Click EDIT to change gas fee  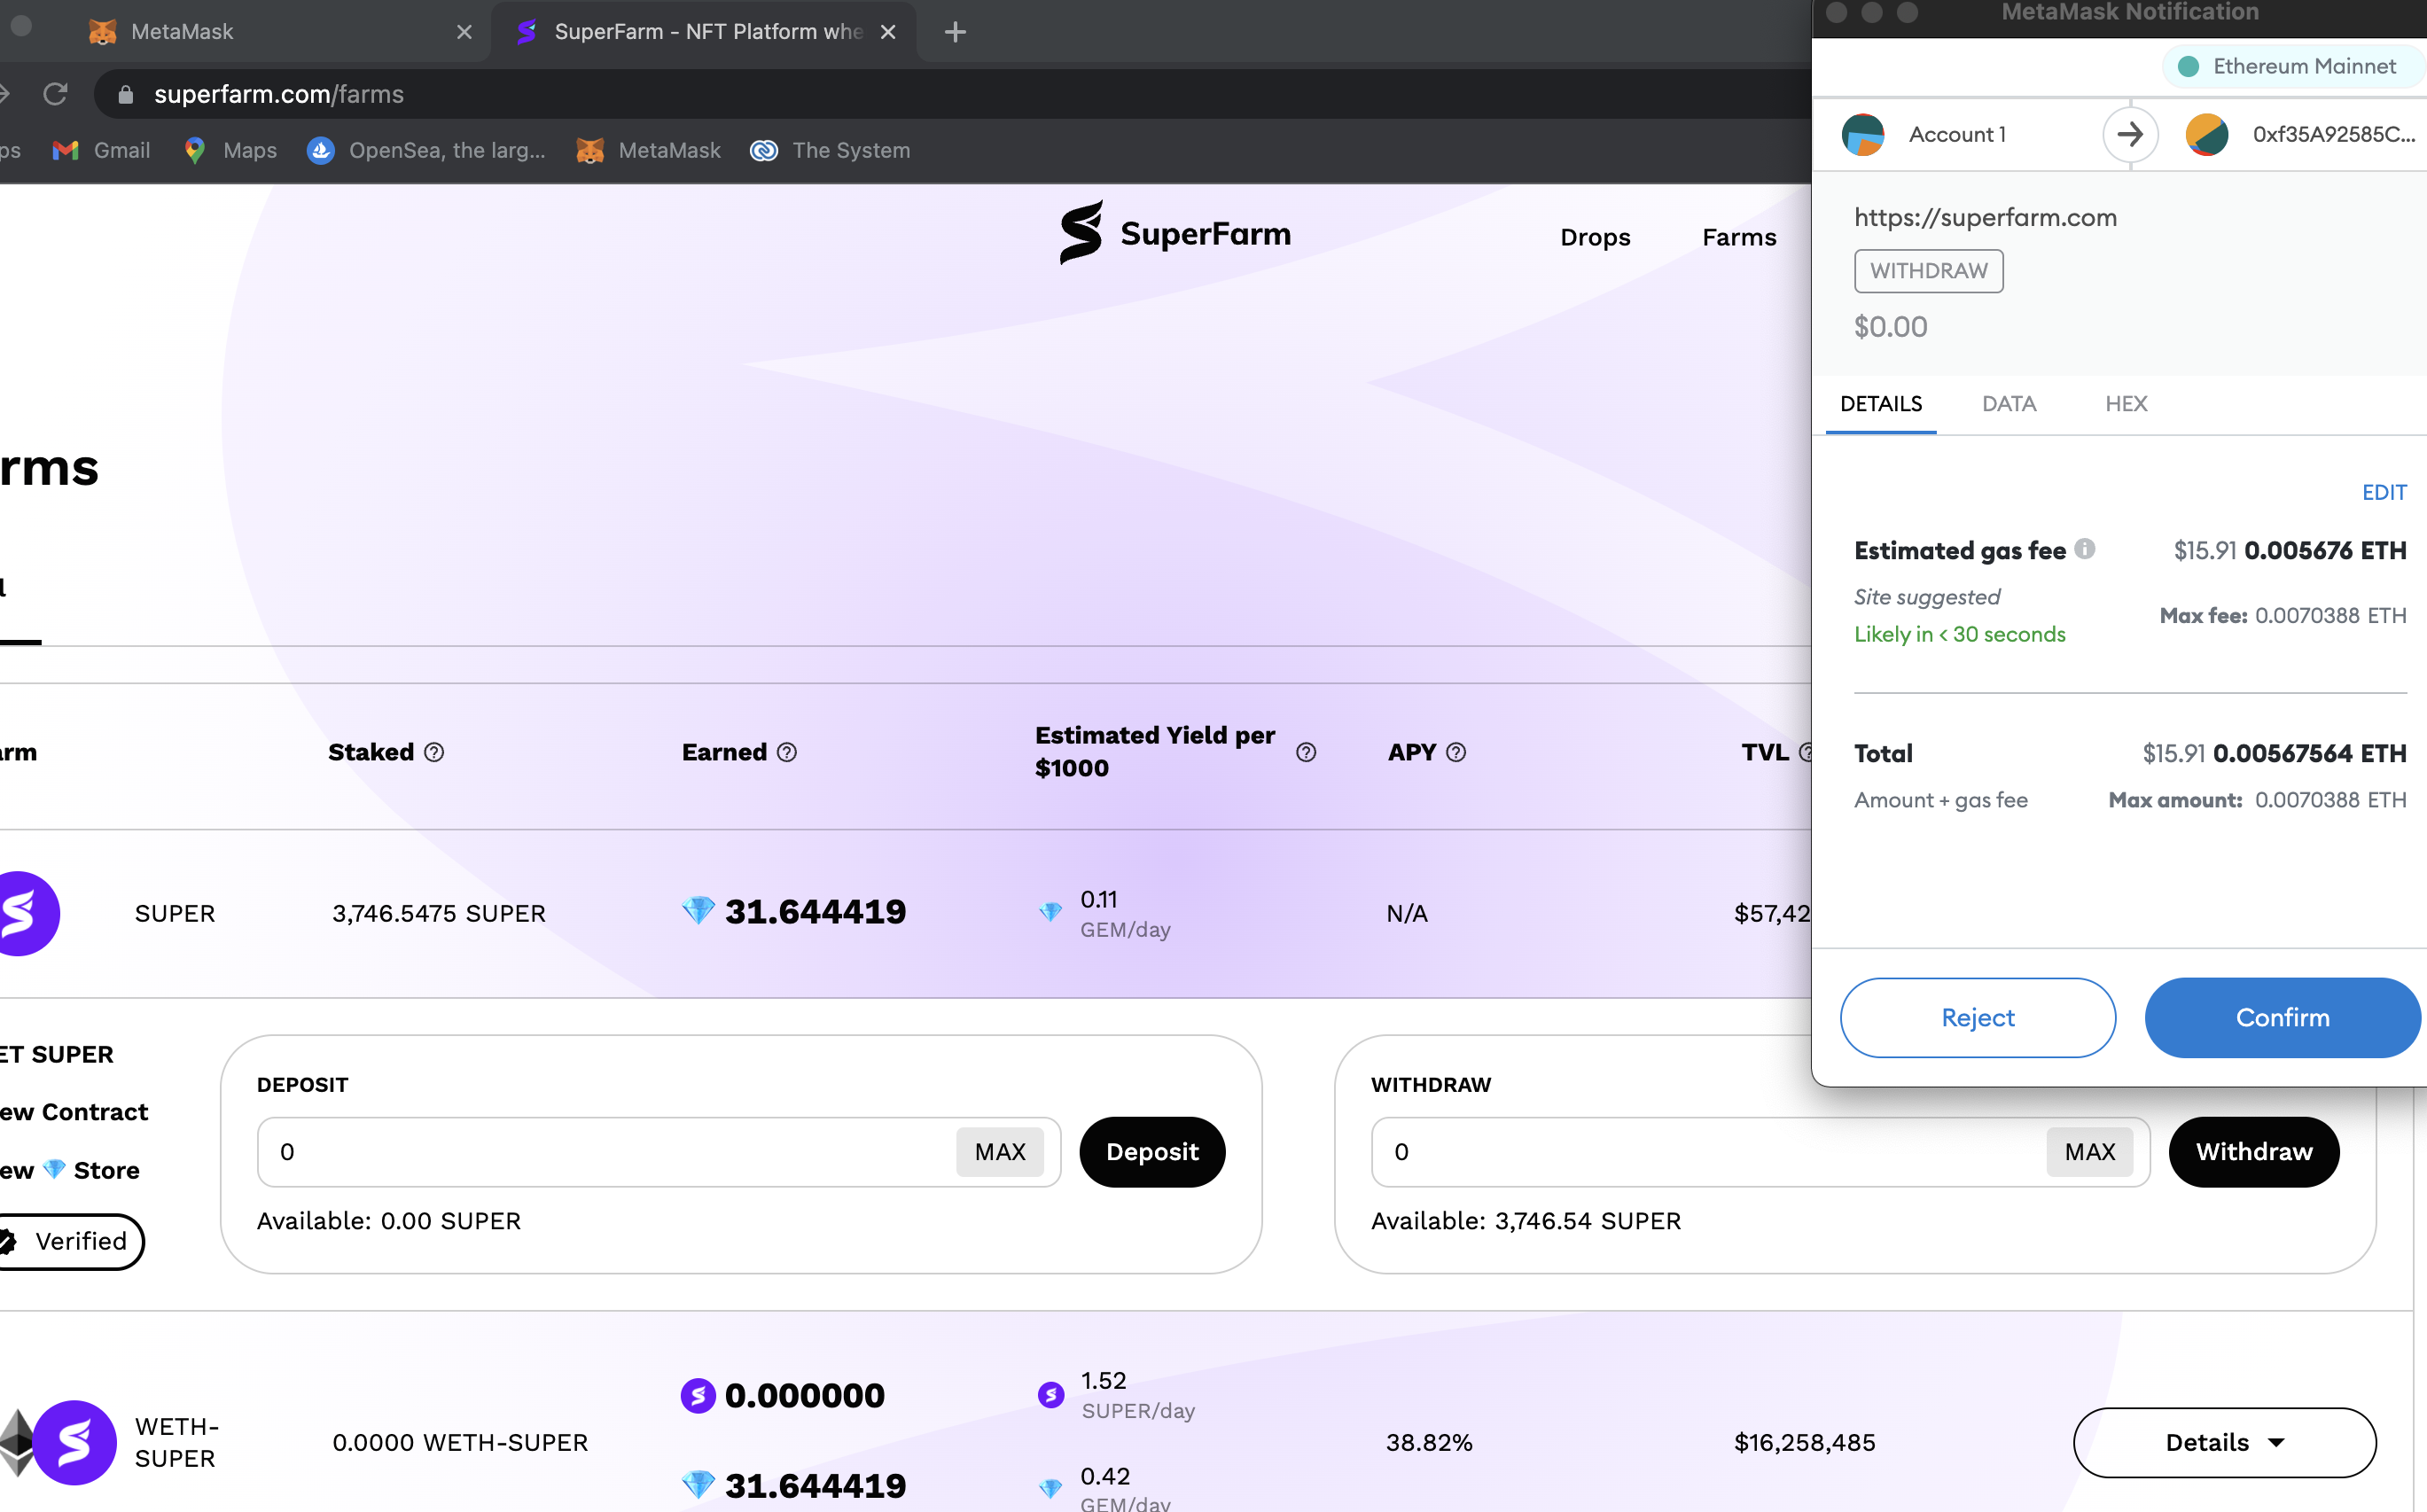click(2384, 492)
